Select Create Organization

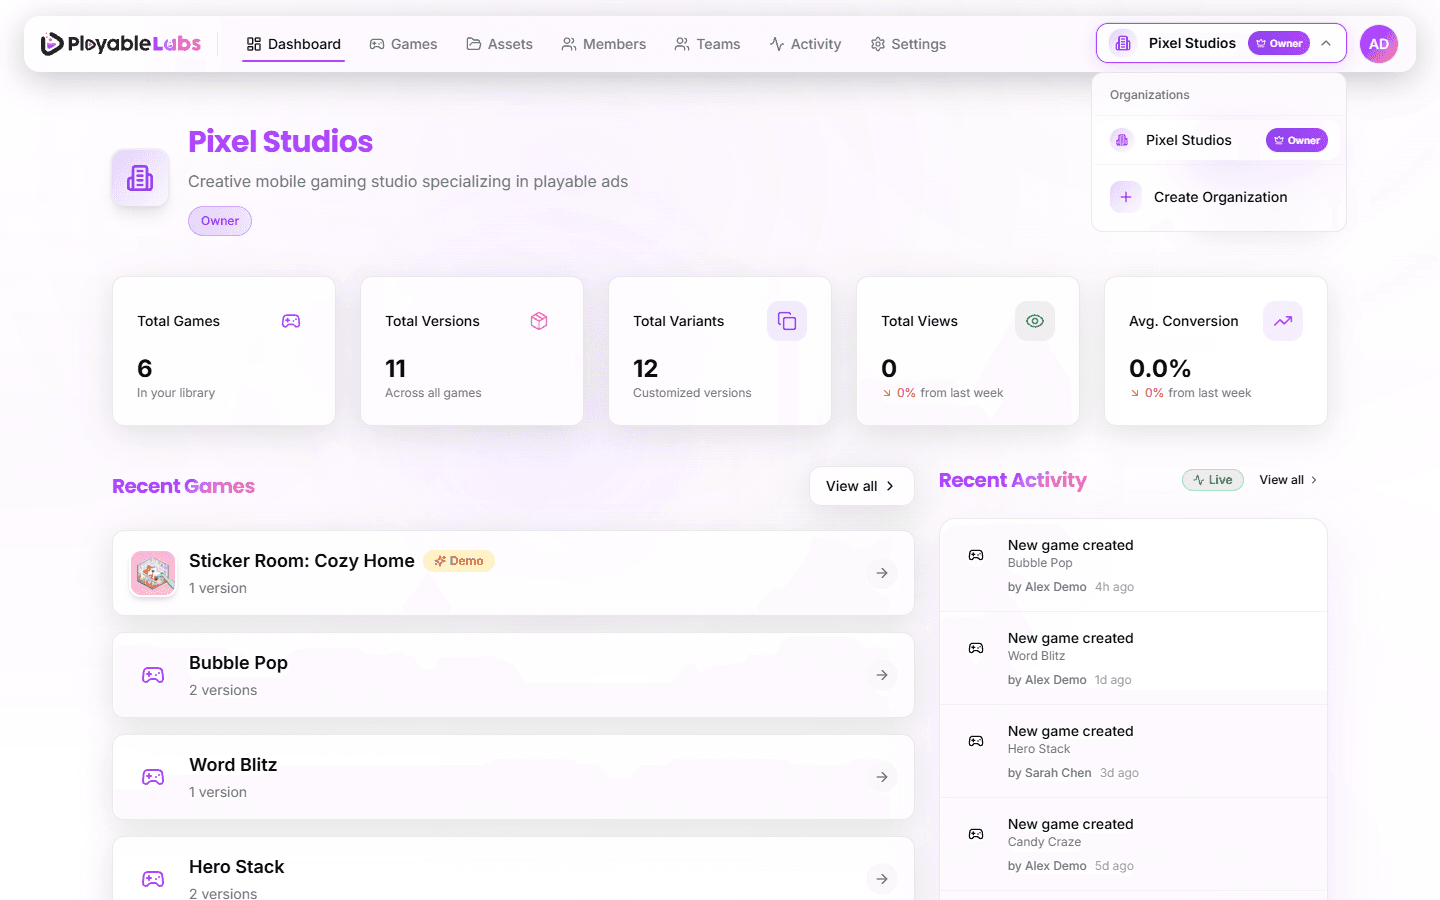click(1220, 197)
